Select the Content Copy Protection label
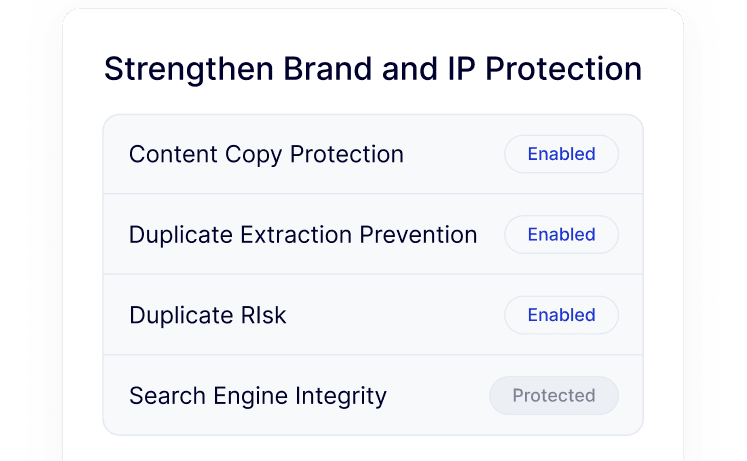 [266, 155]
